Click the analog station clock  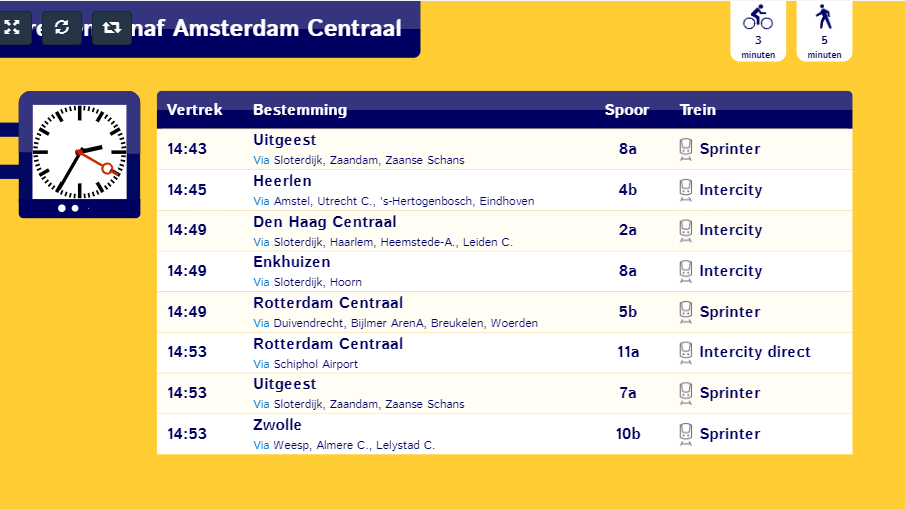pos(80,152)
